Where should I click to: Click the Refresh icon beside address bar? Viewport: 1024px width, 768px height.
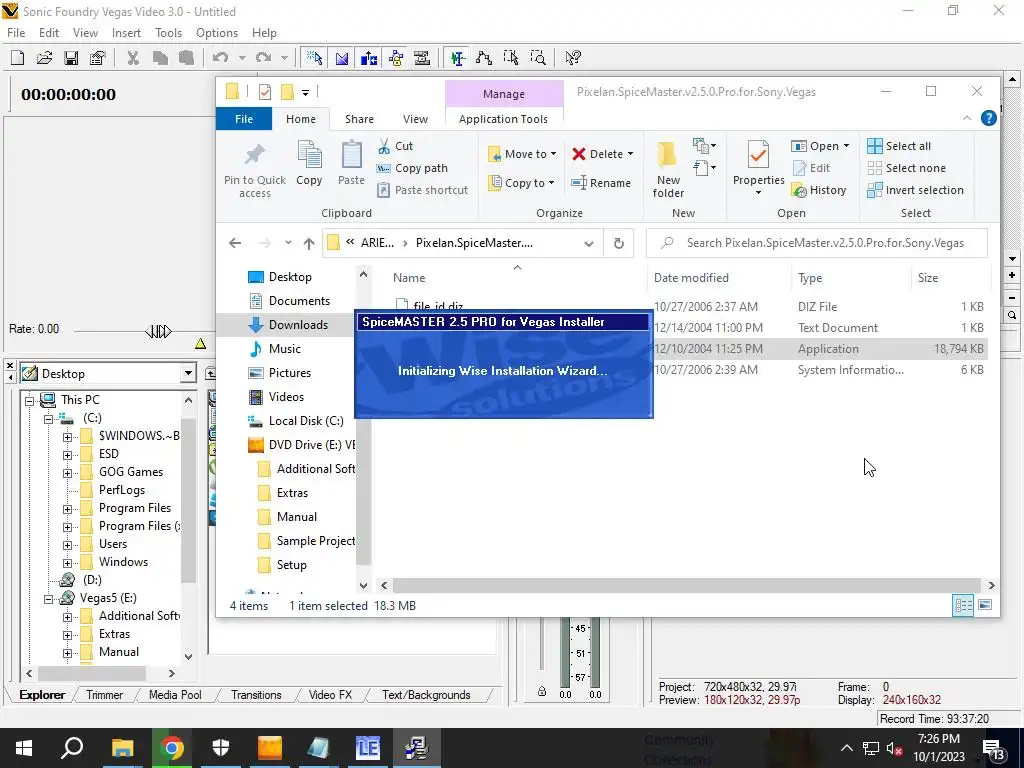click(618, 243)
